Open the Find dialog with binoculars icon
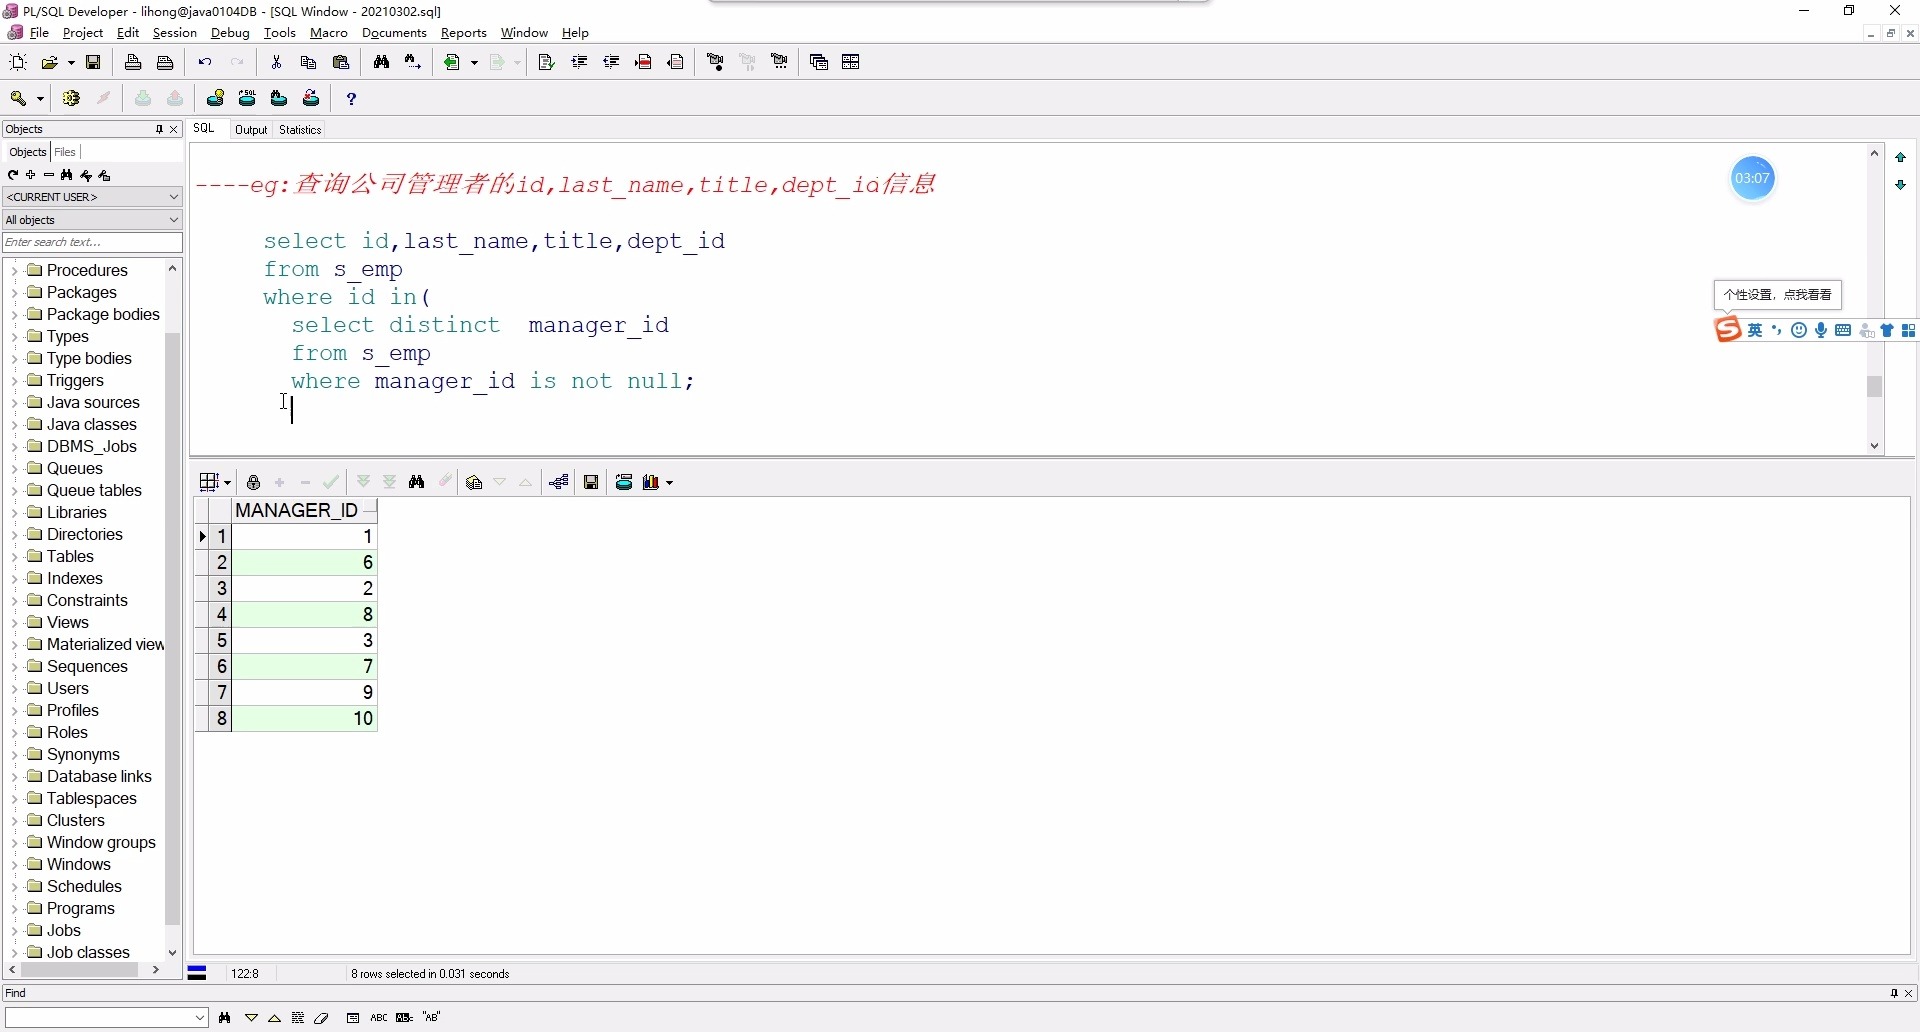 382,62
